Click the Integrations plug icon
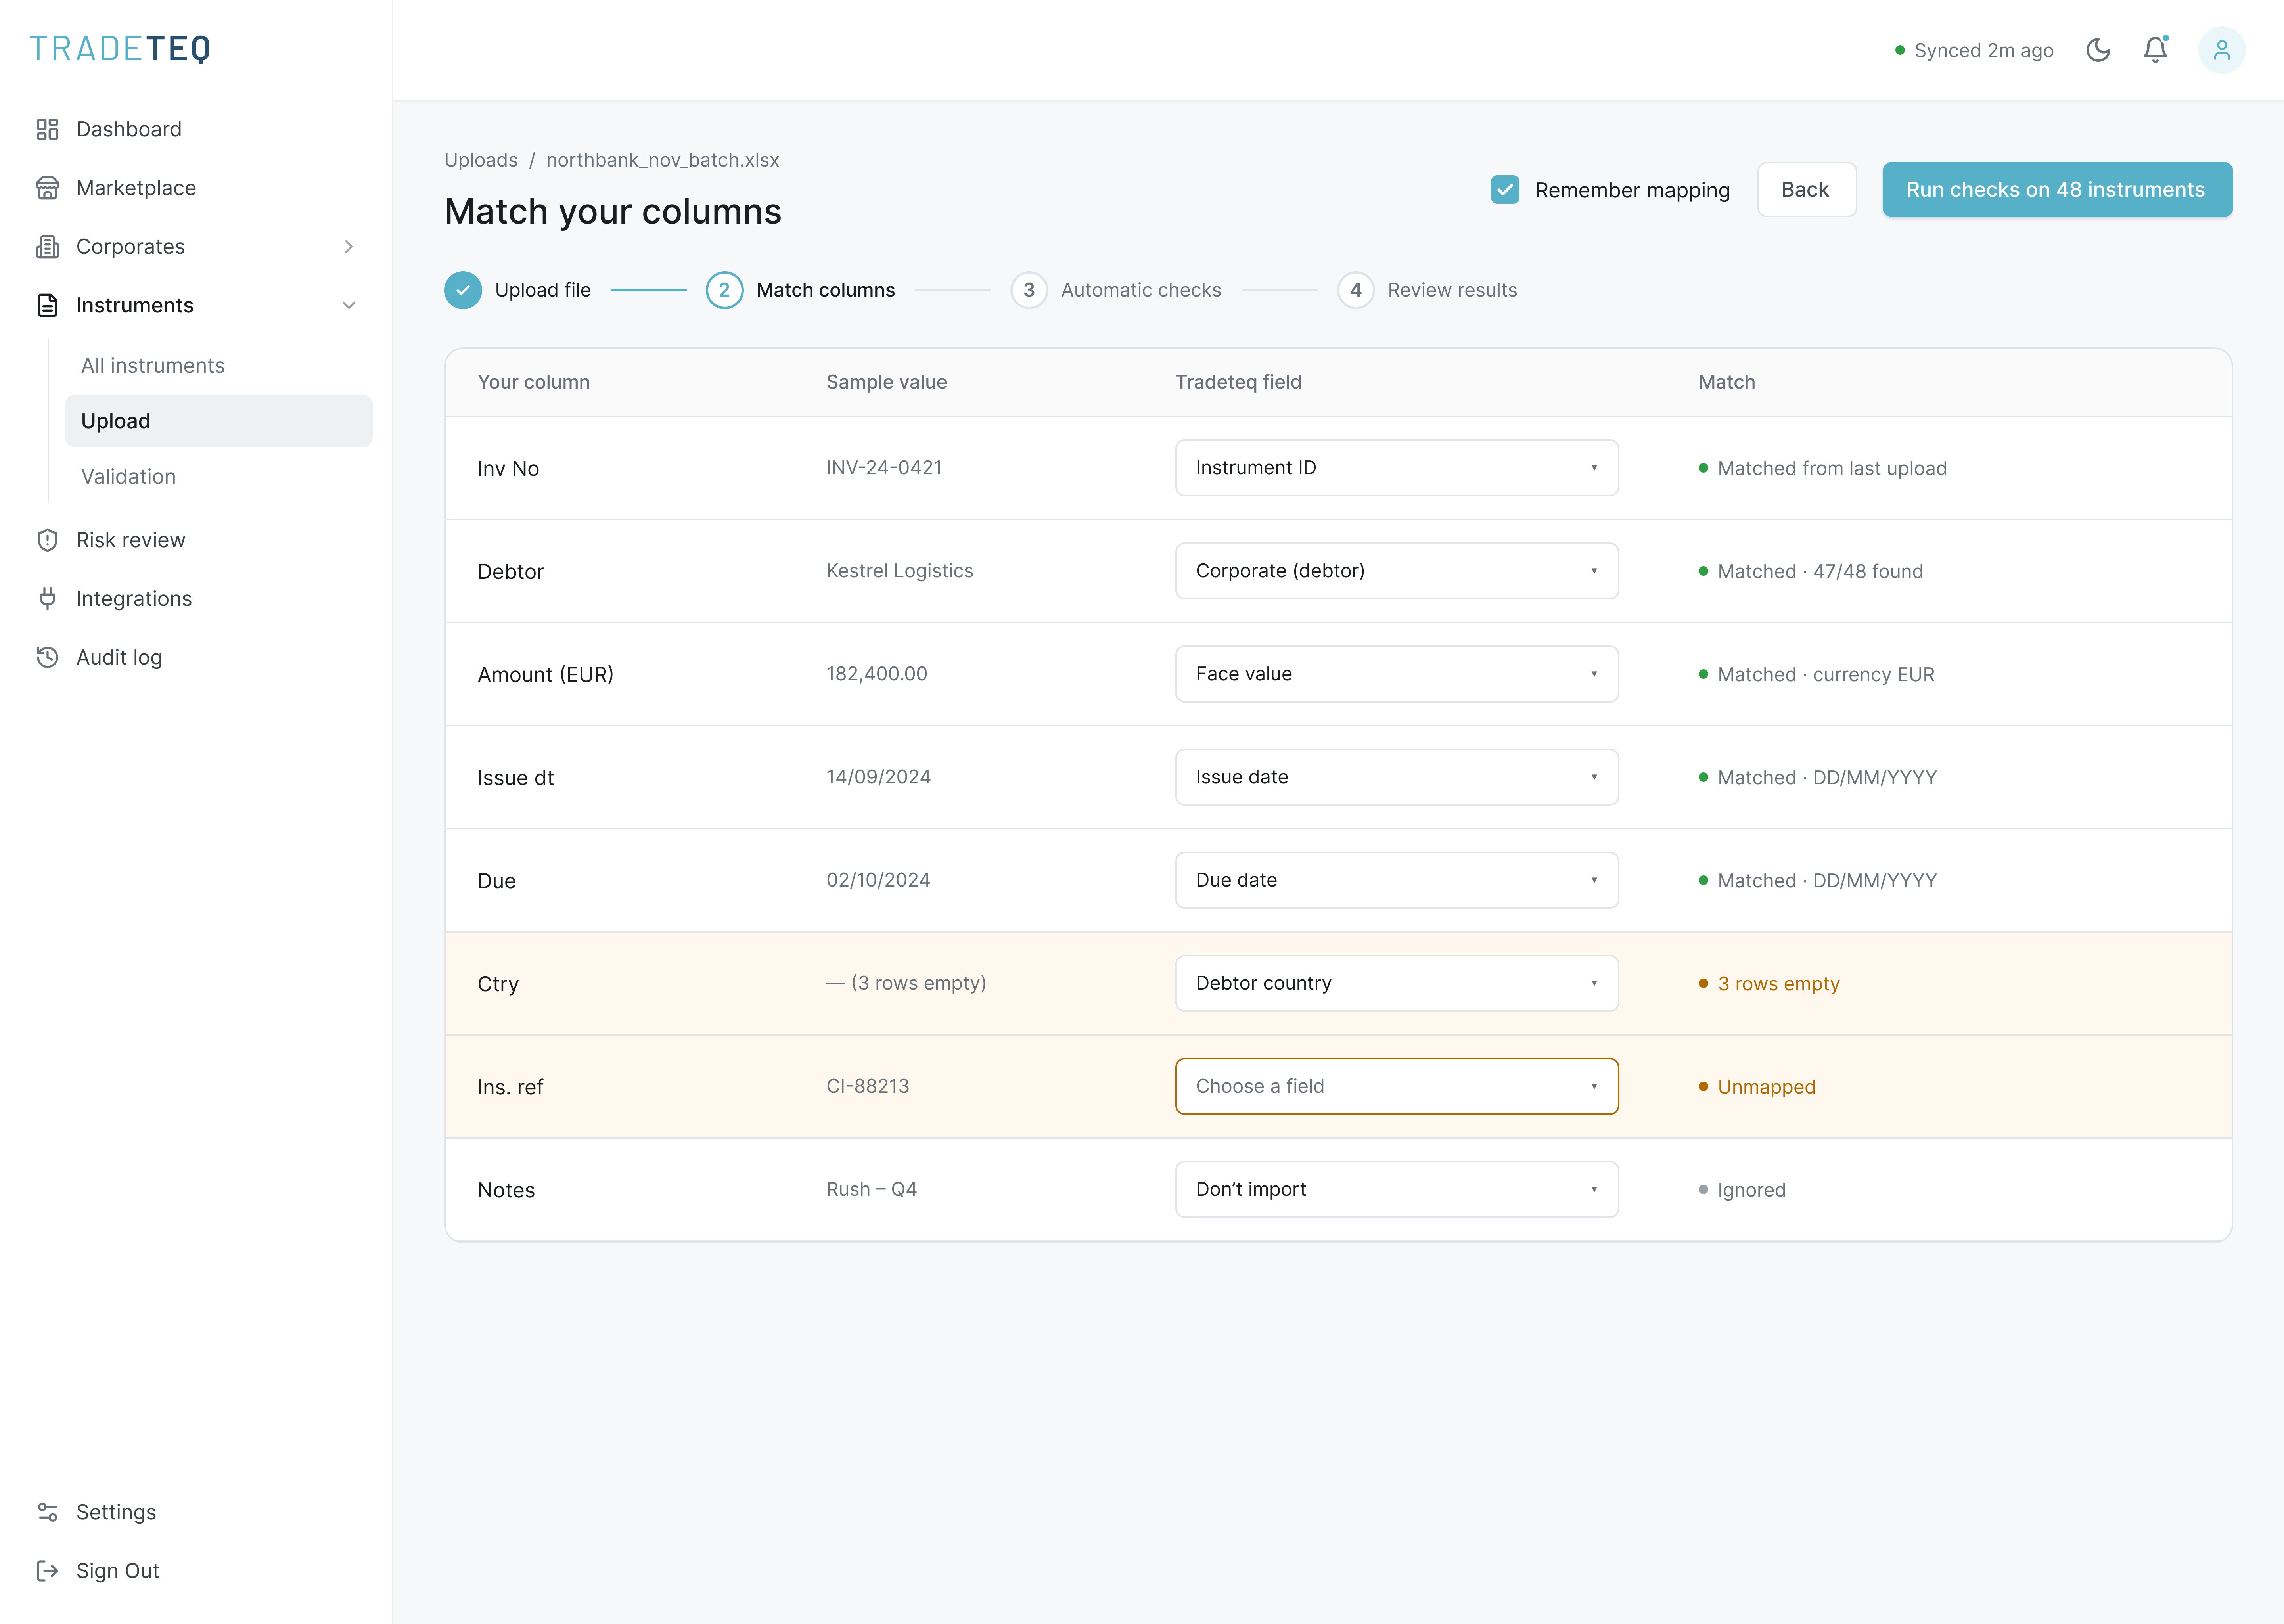This screenshot has height=1624, width=2284. pyautogui.click(x=47, y=599)
